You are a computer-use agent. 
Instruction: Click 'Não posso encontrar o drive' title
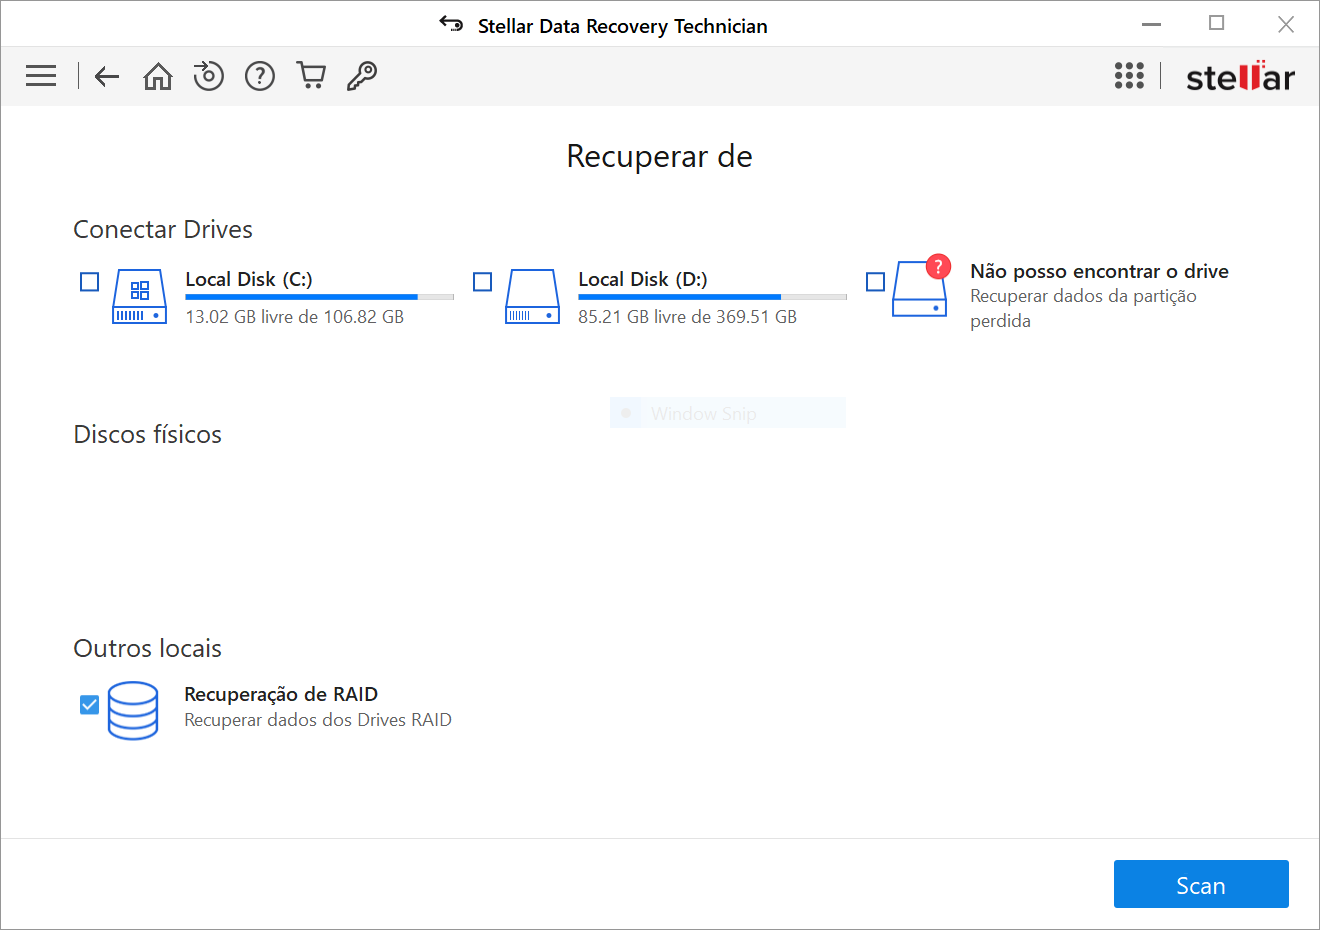(1099, 271)
